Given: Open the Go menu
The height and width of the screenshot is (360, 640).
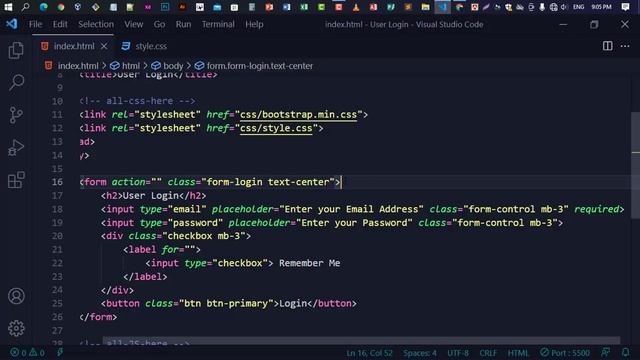Looking at the screenshot, I should click(x=159, y=24).
